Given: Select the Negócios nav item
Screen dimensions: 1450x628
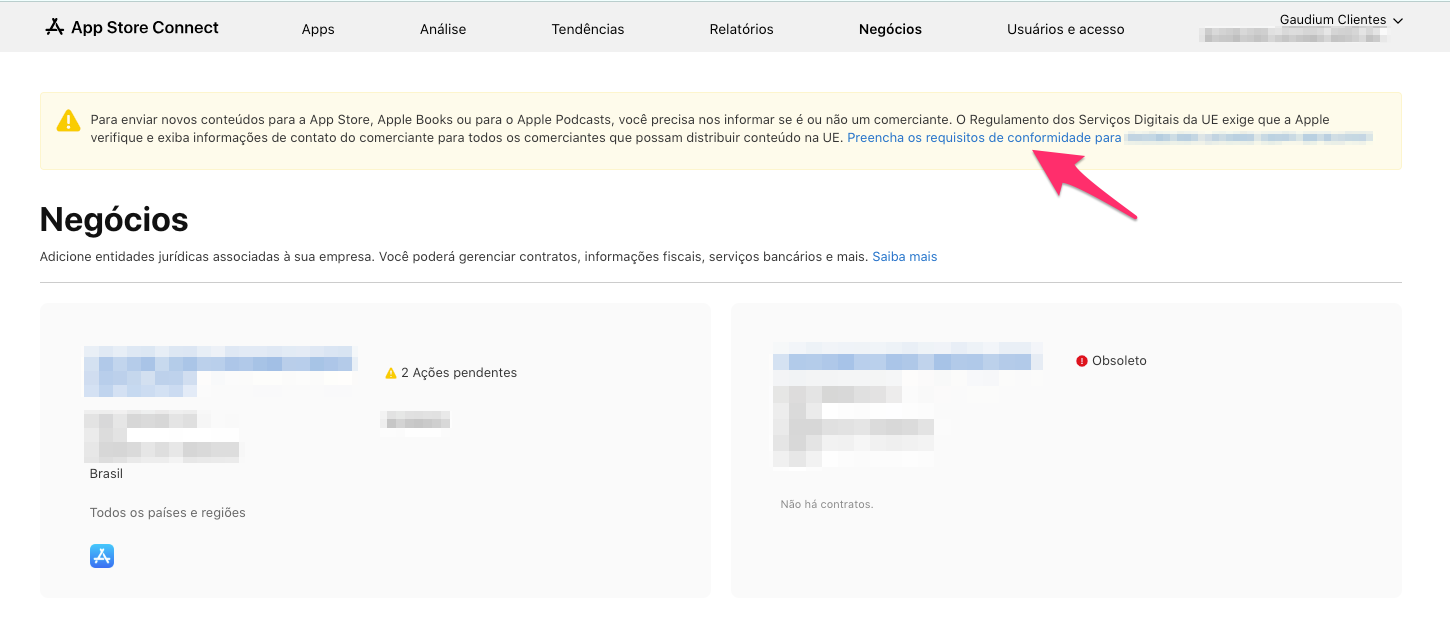Looking at the screenshot, I should [x=890, y=29].
